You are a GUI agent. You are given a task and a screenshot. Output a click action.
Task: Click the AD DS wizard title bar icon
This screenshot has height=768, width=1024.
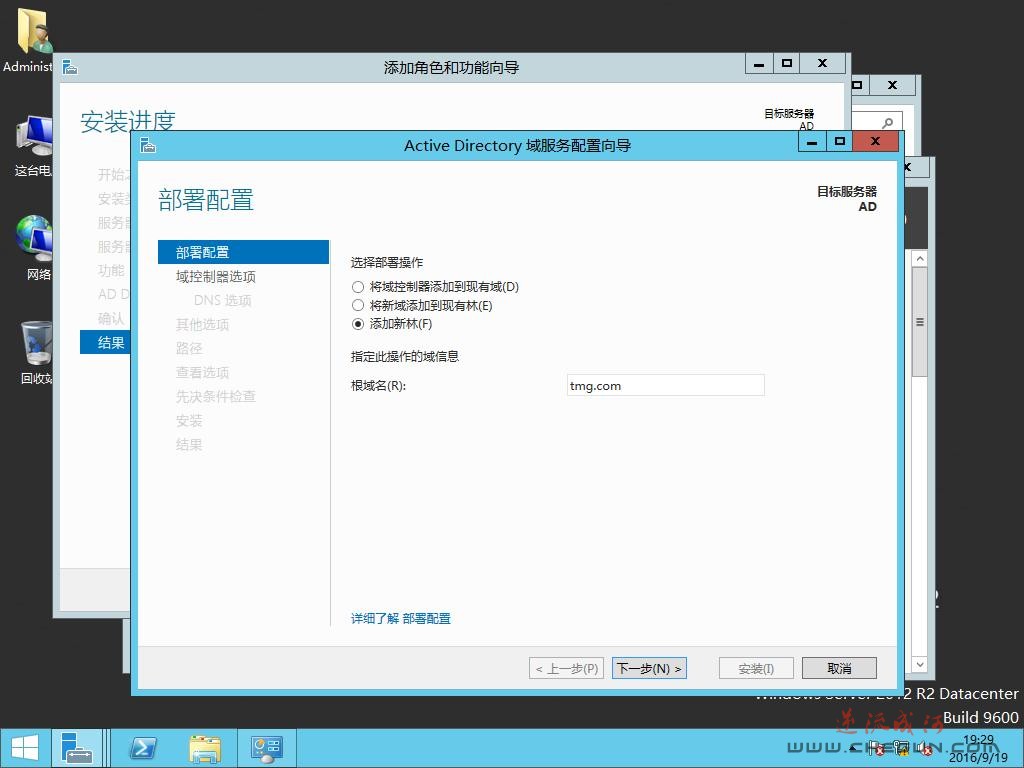[148, 145]
